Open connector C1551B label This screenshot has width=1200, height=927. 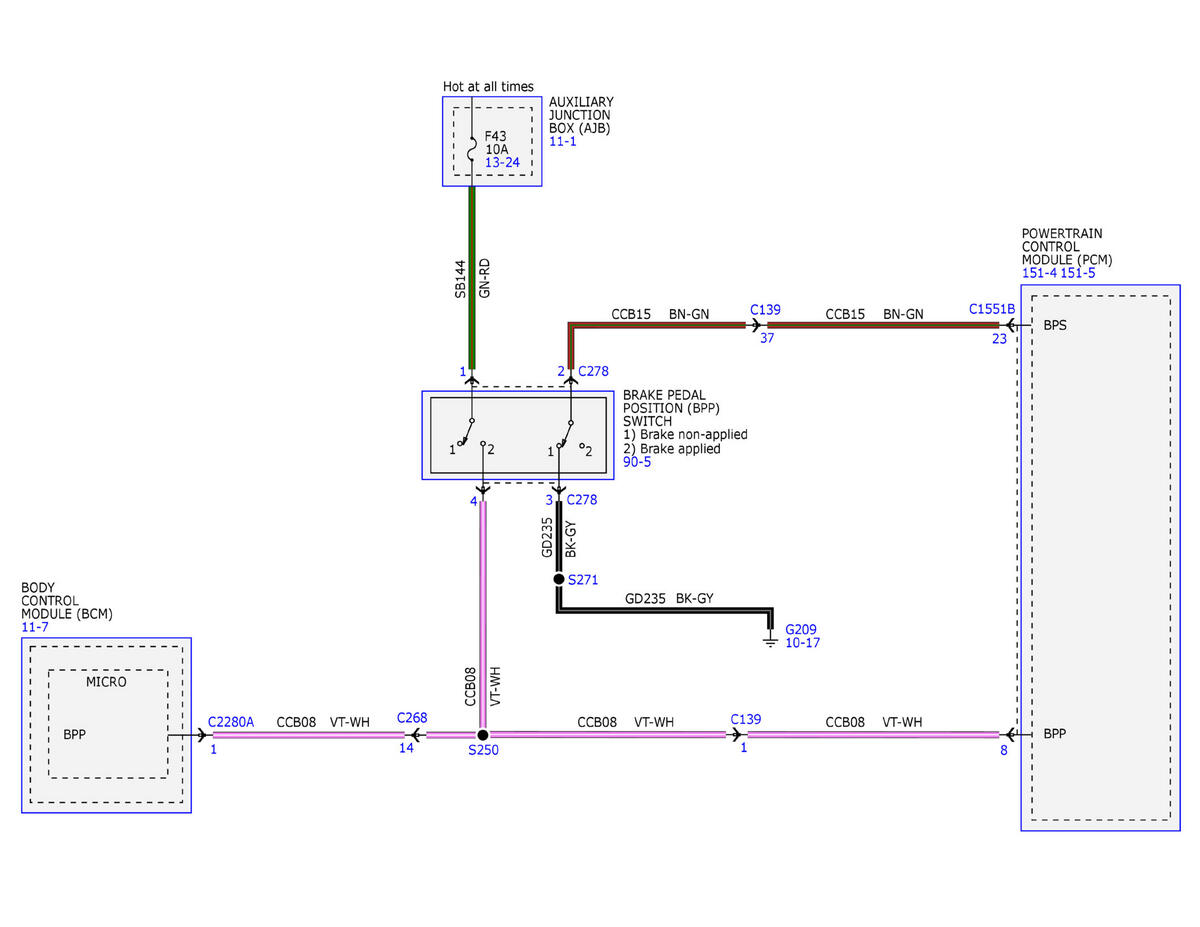(x=992, y=310)
